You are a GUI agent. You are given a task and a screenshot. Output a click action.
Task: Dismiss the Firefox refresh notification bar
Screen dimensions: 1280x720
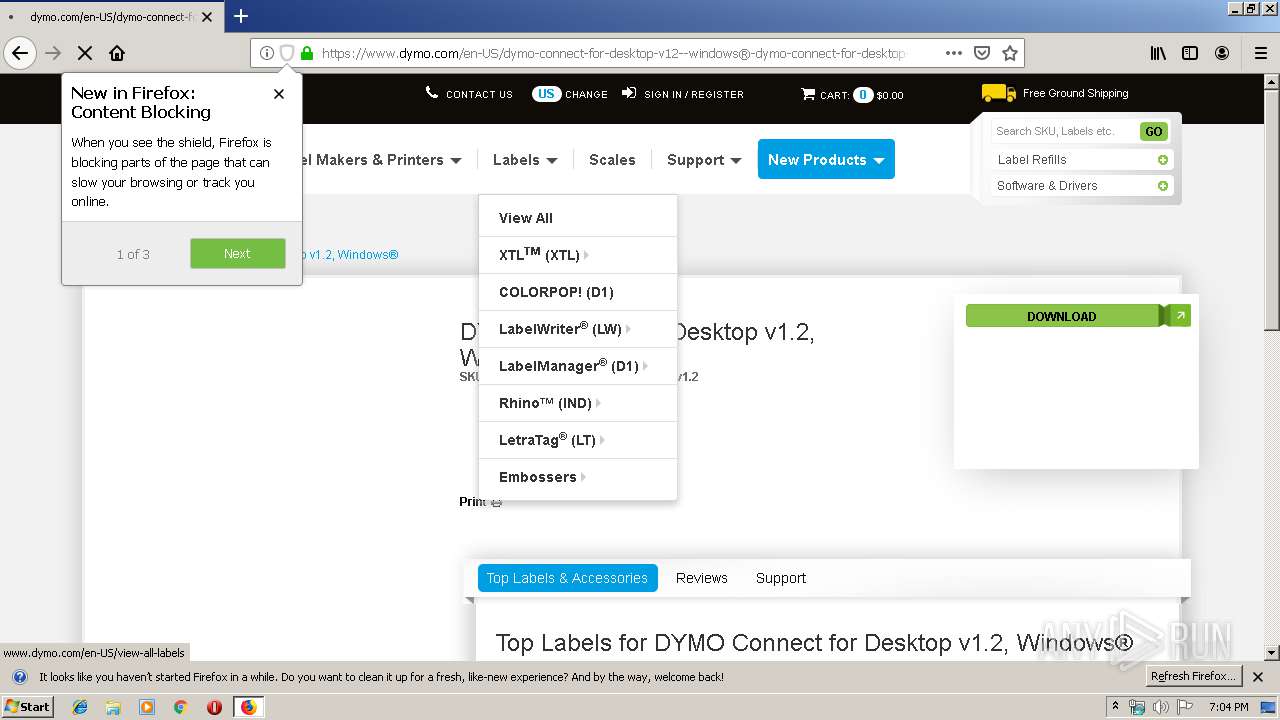[1258, 677]
